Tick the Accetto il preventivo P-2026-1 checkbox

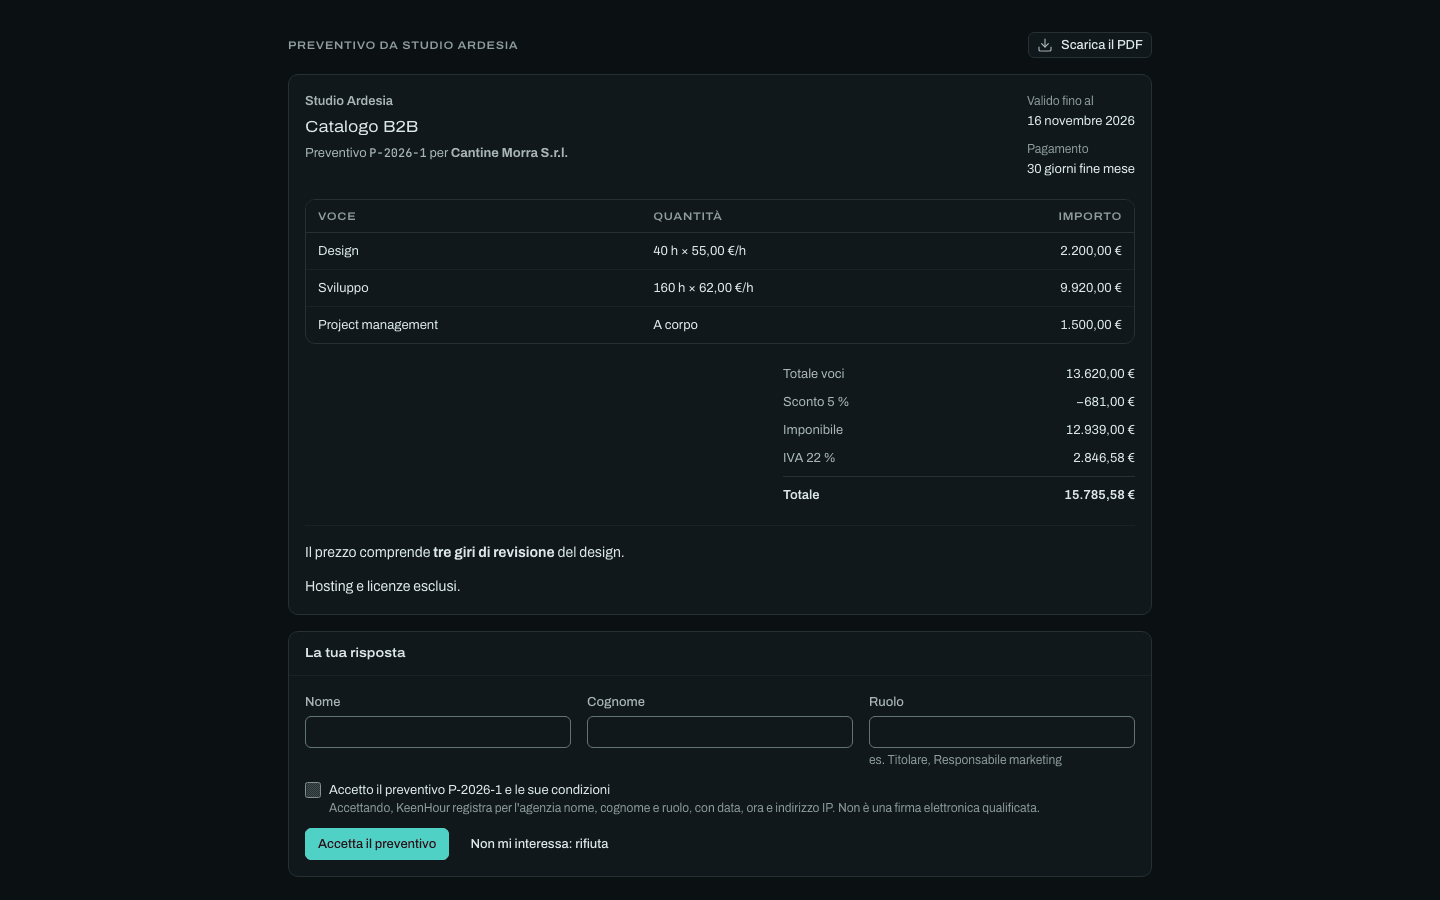pyautogui.click(x=313, y=790)
